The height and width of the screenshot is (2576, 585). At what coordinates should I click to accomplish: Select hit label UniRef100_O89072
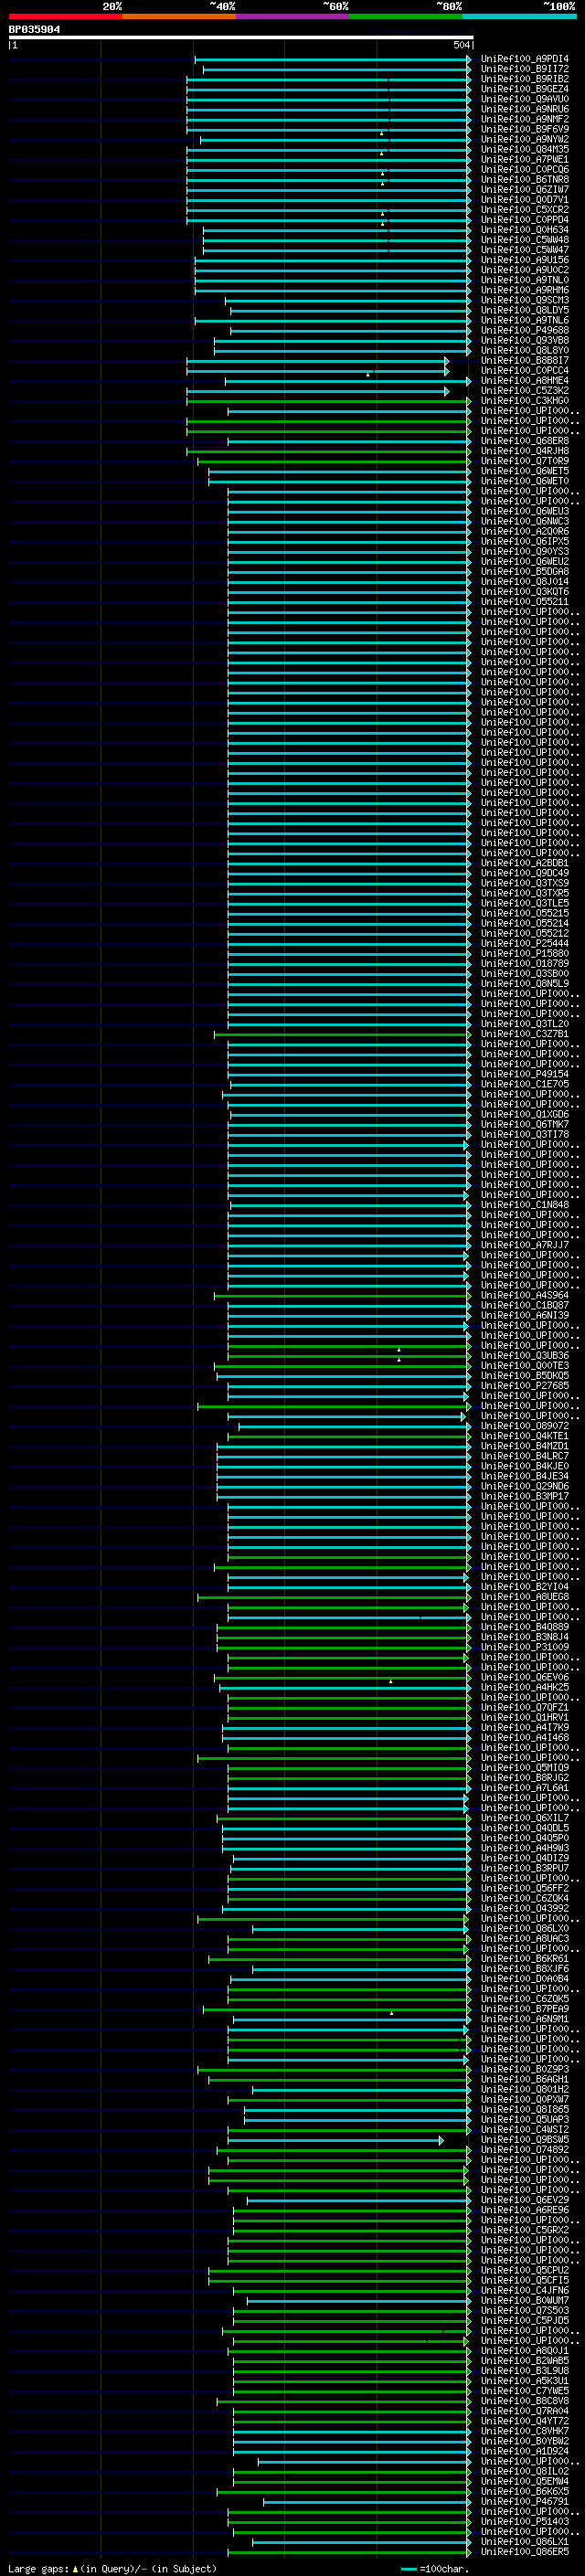coord(524,1426)
